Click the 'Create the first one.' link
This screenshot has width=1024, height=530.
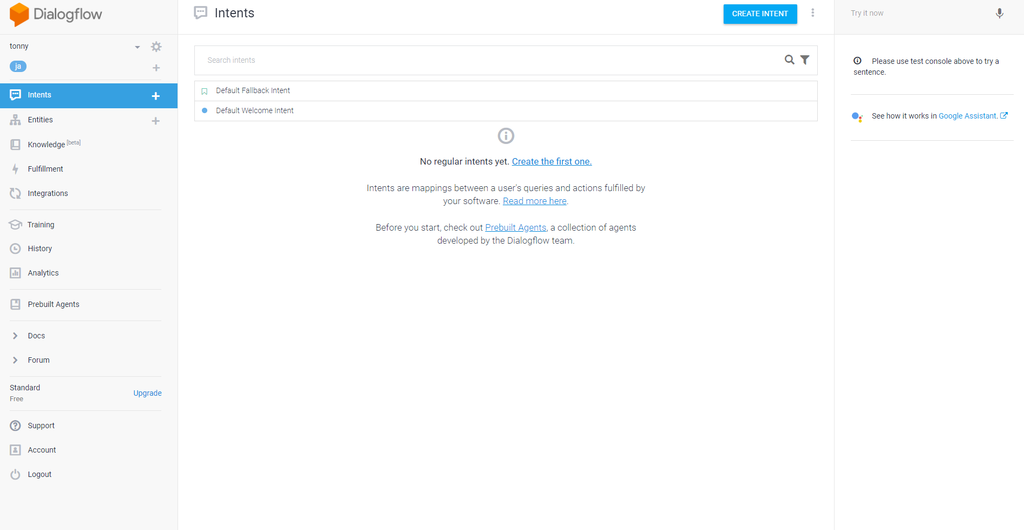[552, 161]
